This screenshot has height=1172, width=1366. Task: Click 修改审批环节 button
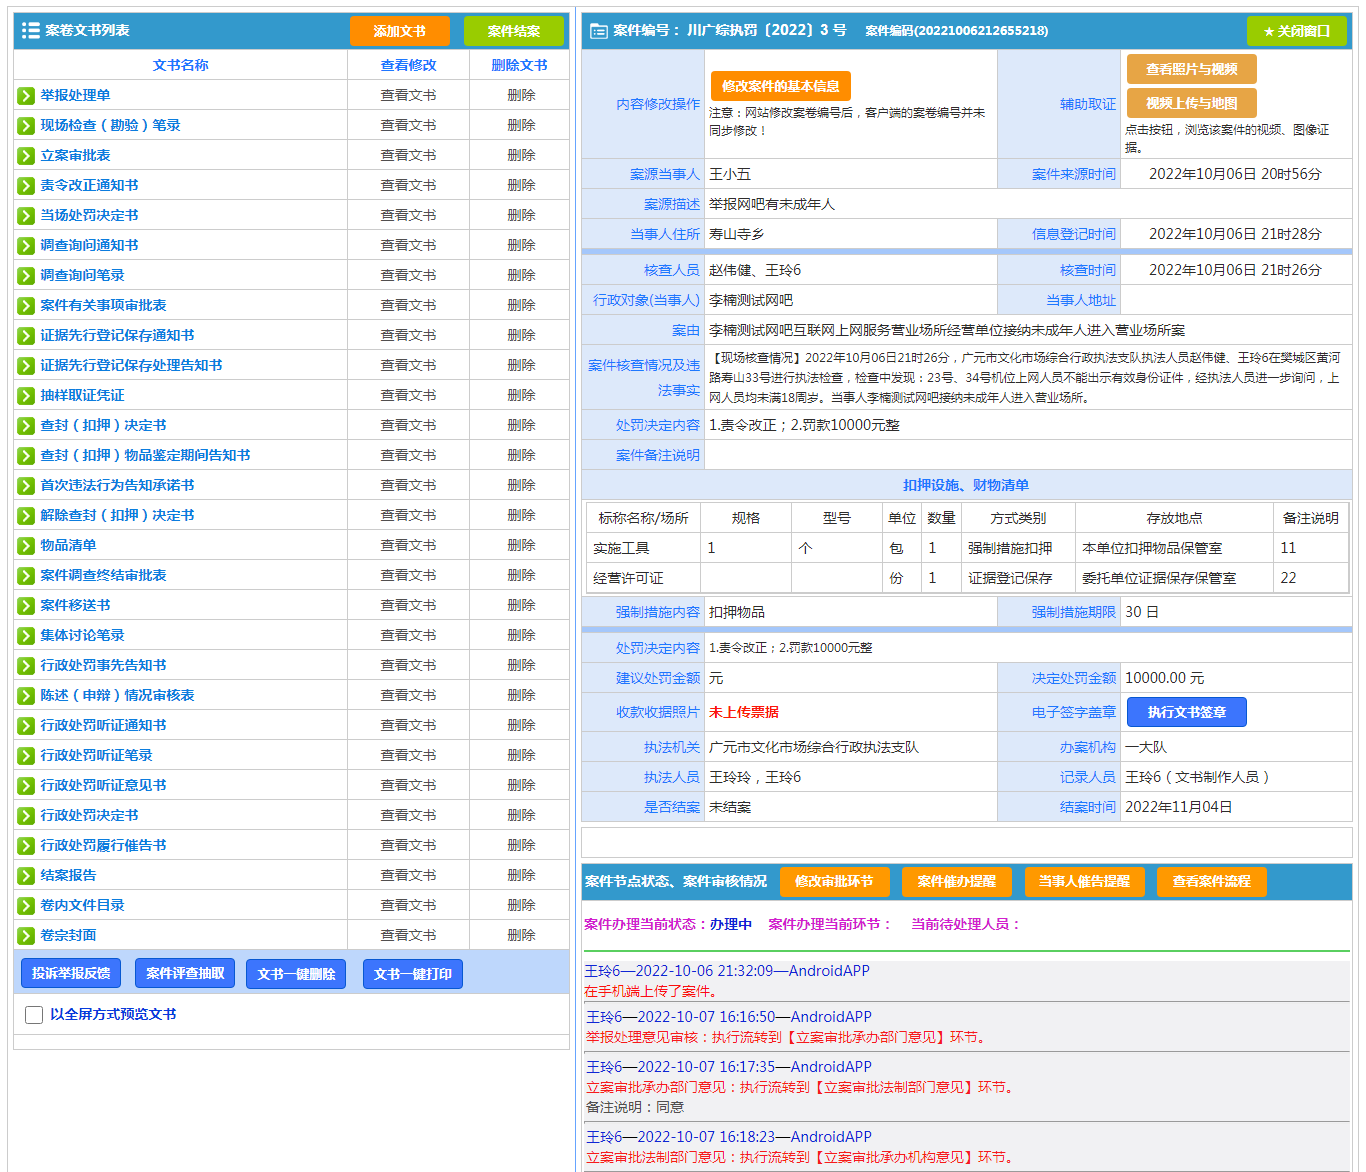click(834, 882)
